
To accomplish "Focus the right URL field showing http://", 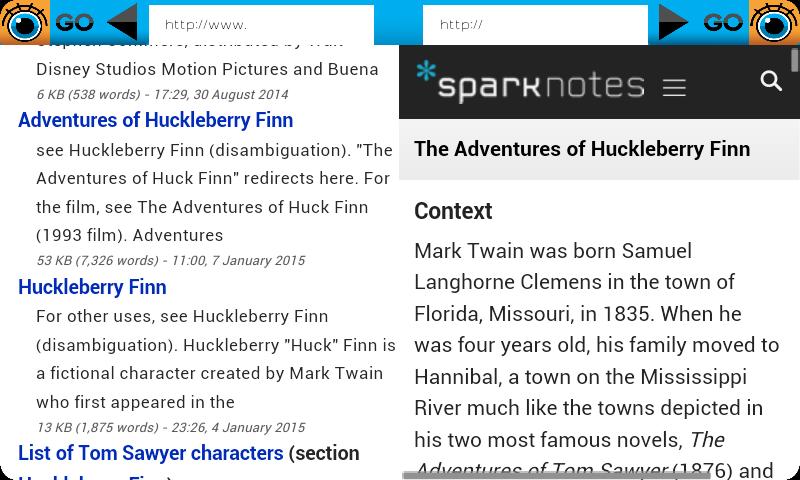I will (534, 24).
